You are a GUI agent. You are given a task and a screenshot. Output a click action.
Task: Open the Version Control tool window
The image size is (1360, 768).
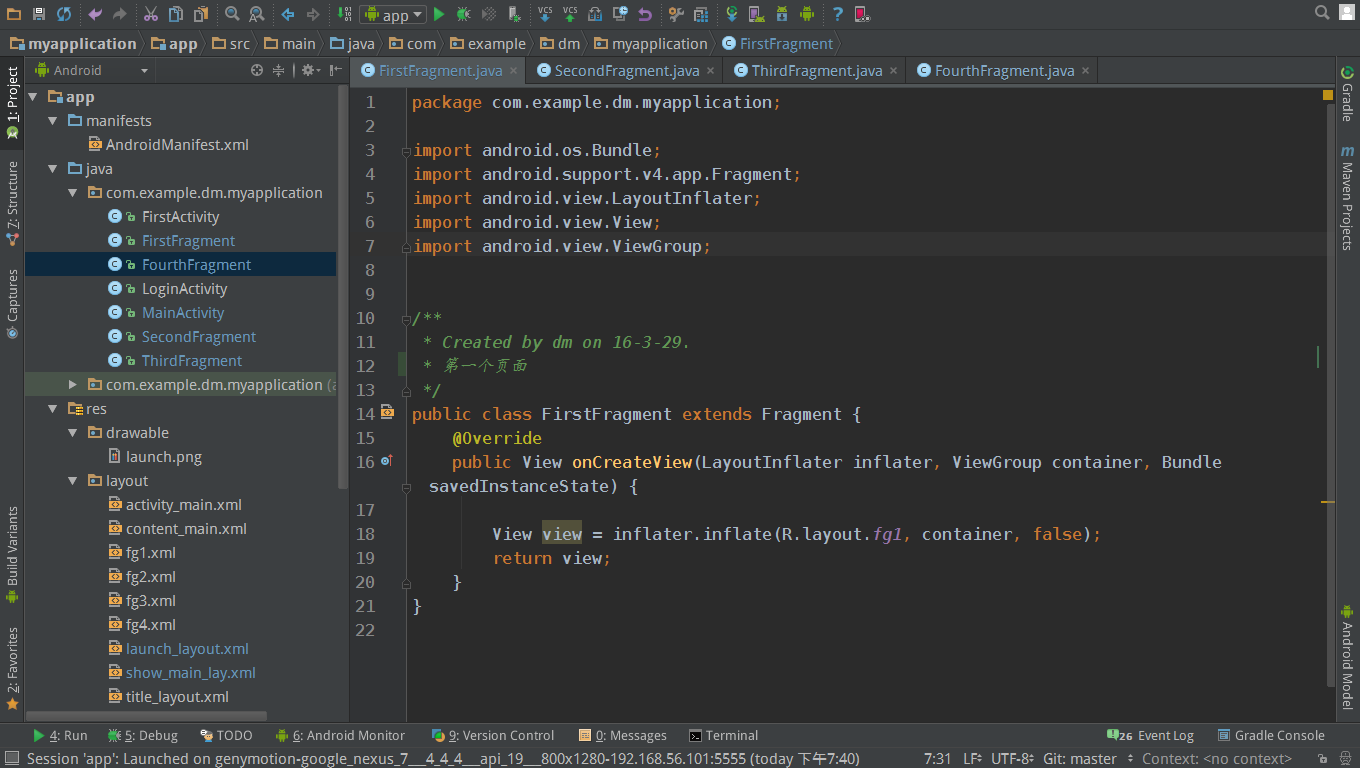492,735
